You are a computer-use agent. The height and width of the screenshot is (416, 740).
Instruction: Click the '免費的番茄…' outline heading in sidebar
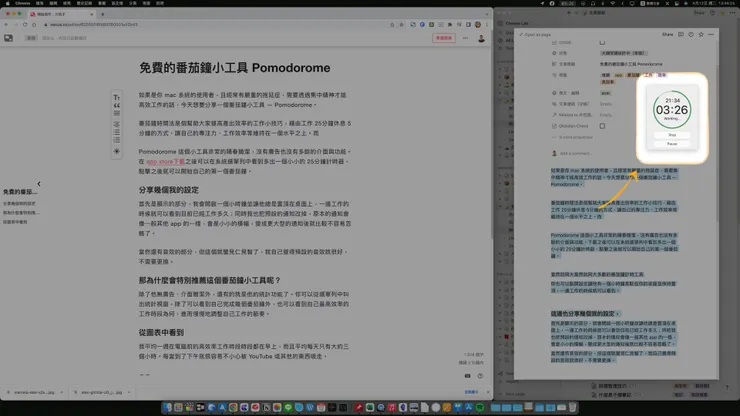[x=20, y=192]
